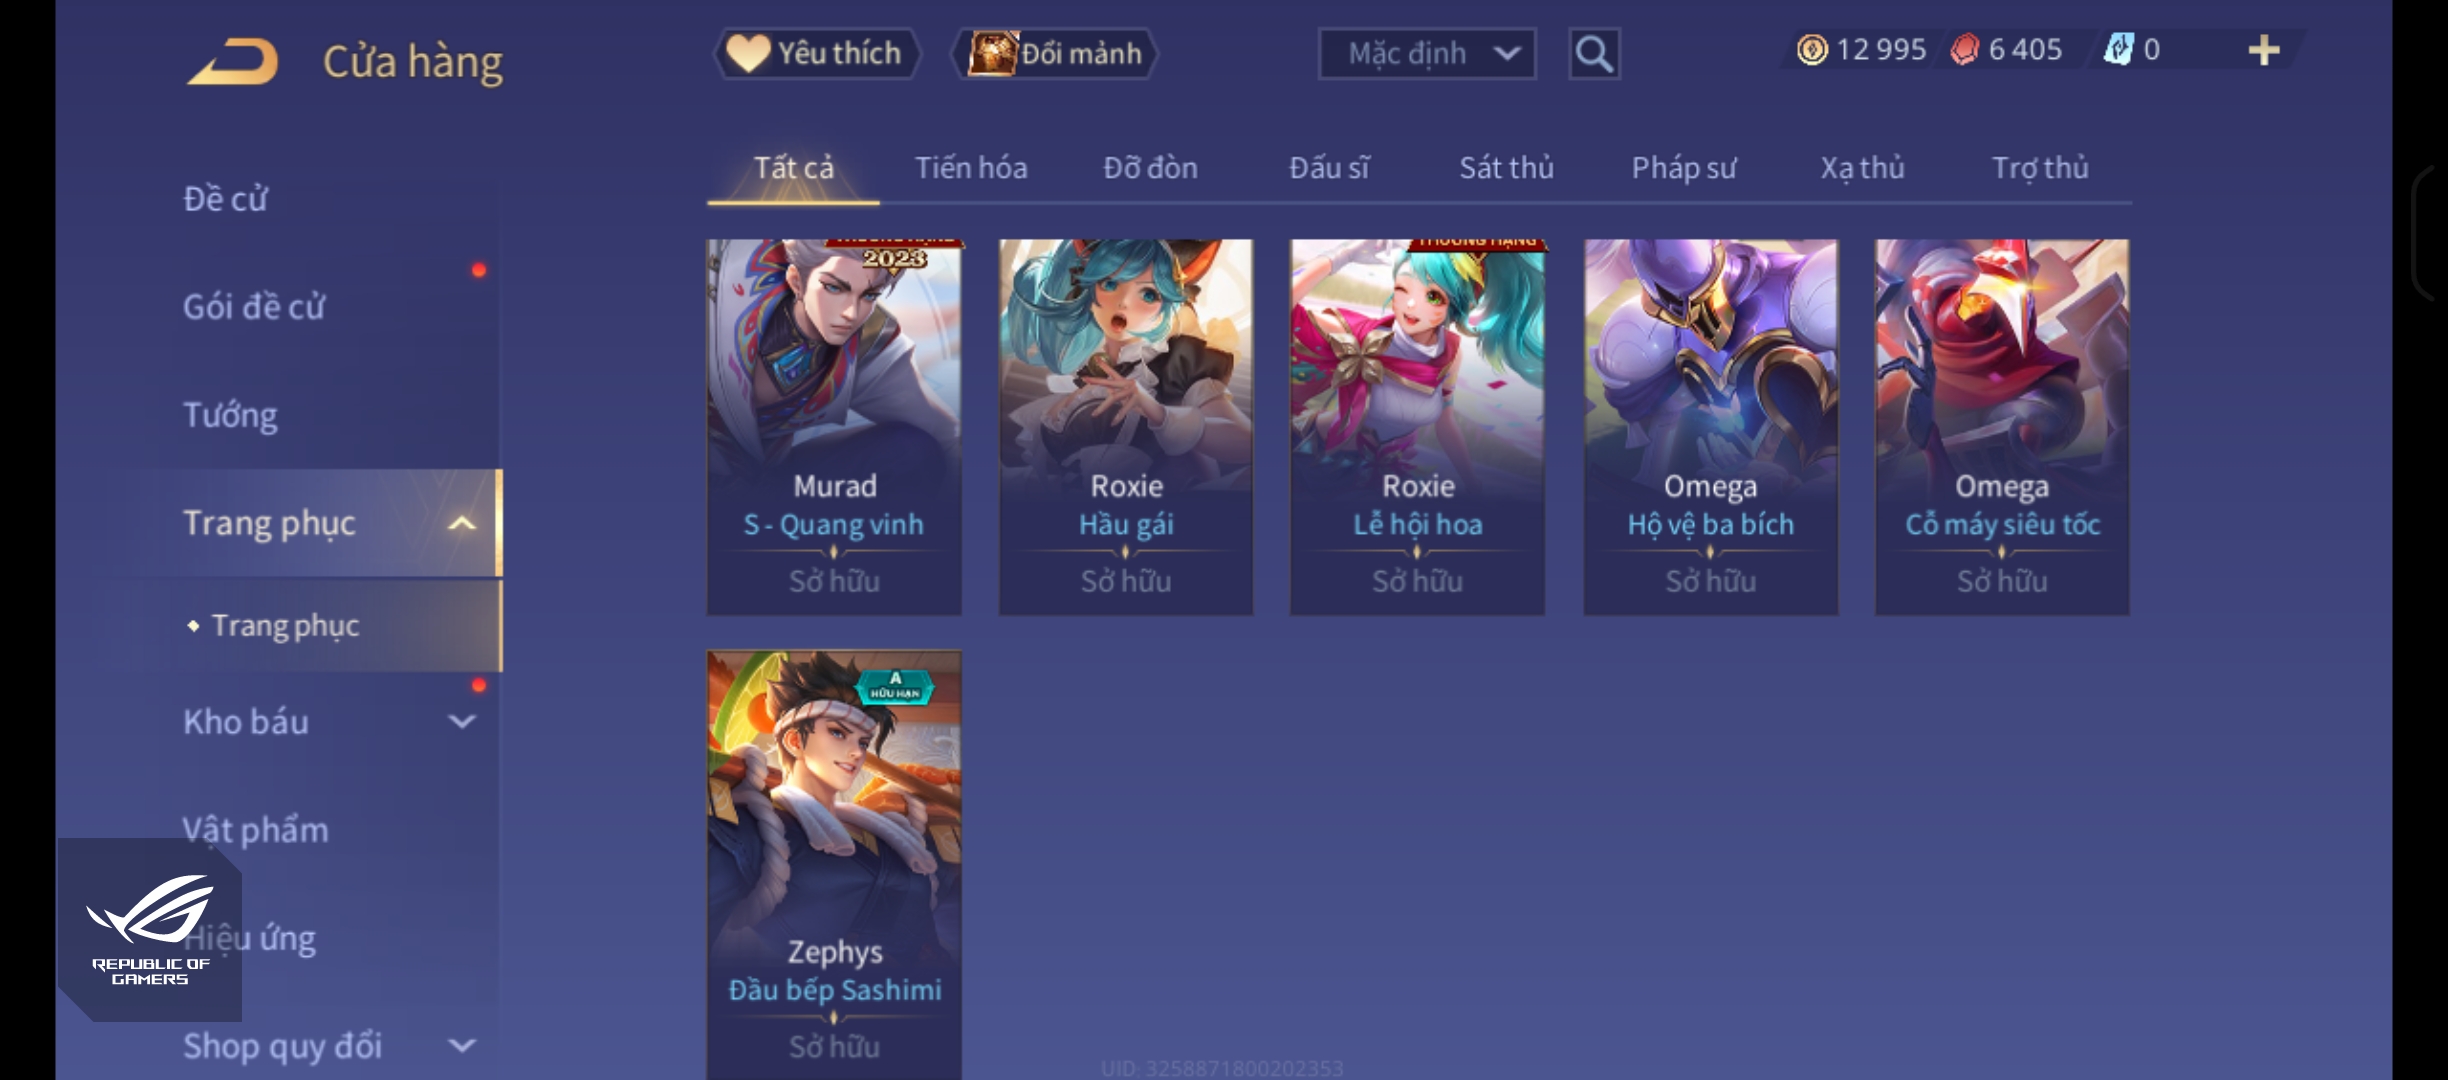This screenshot has width=2448, height=1080.
Task: Open the search magnifier icon
Action: [1594, 54]
